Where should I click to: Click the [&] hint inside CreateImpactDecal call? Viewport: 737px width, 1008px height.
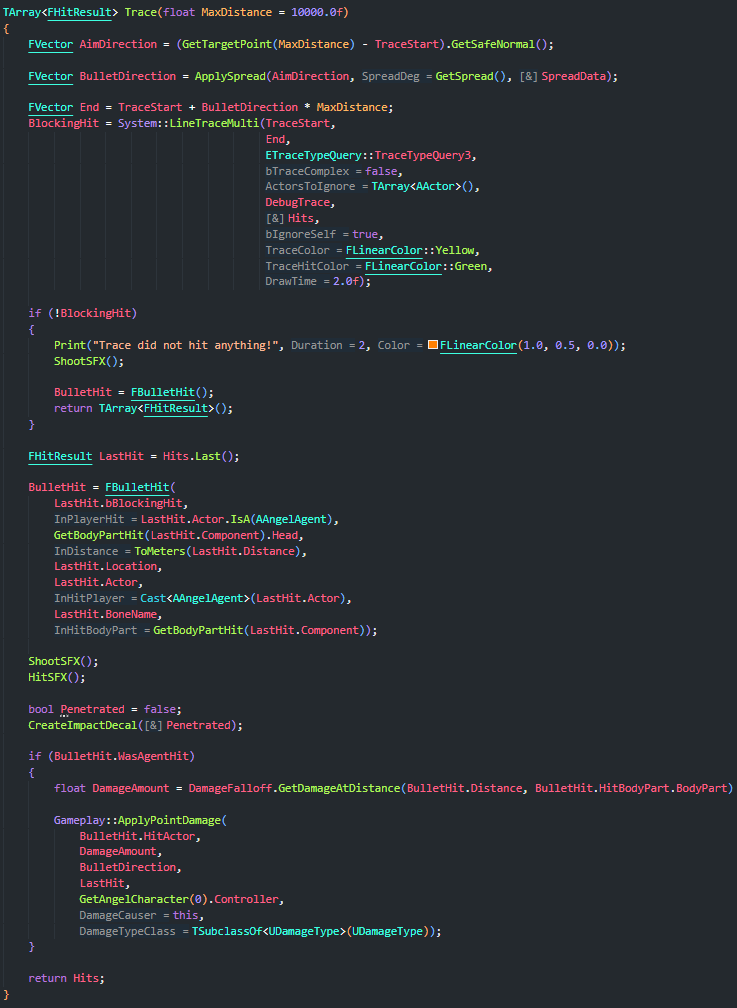coord(154,725)
